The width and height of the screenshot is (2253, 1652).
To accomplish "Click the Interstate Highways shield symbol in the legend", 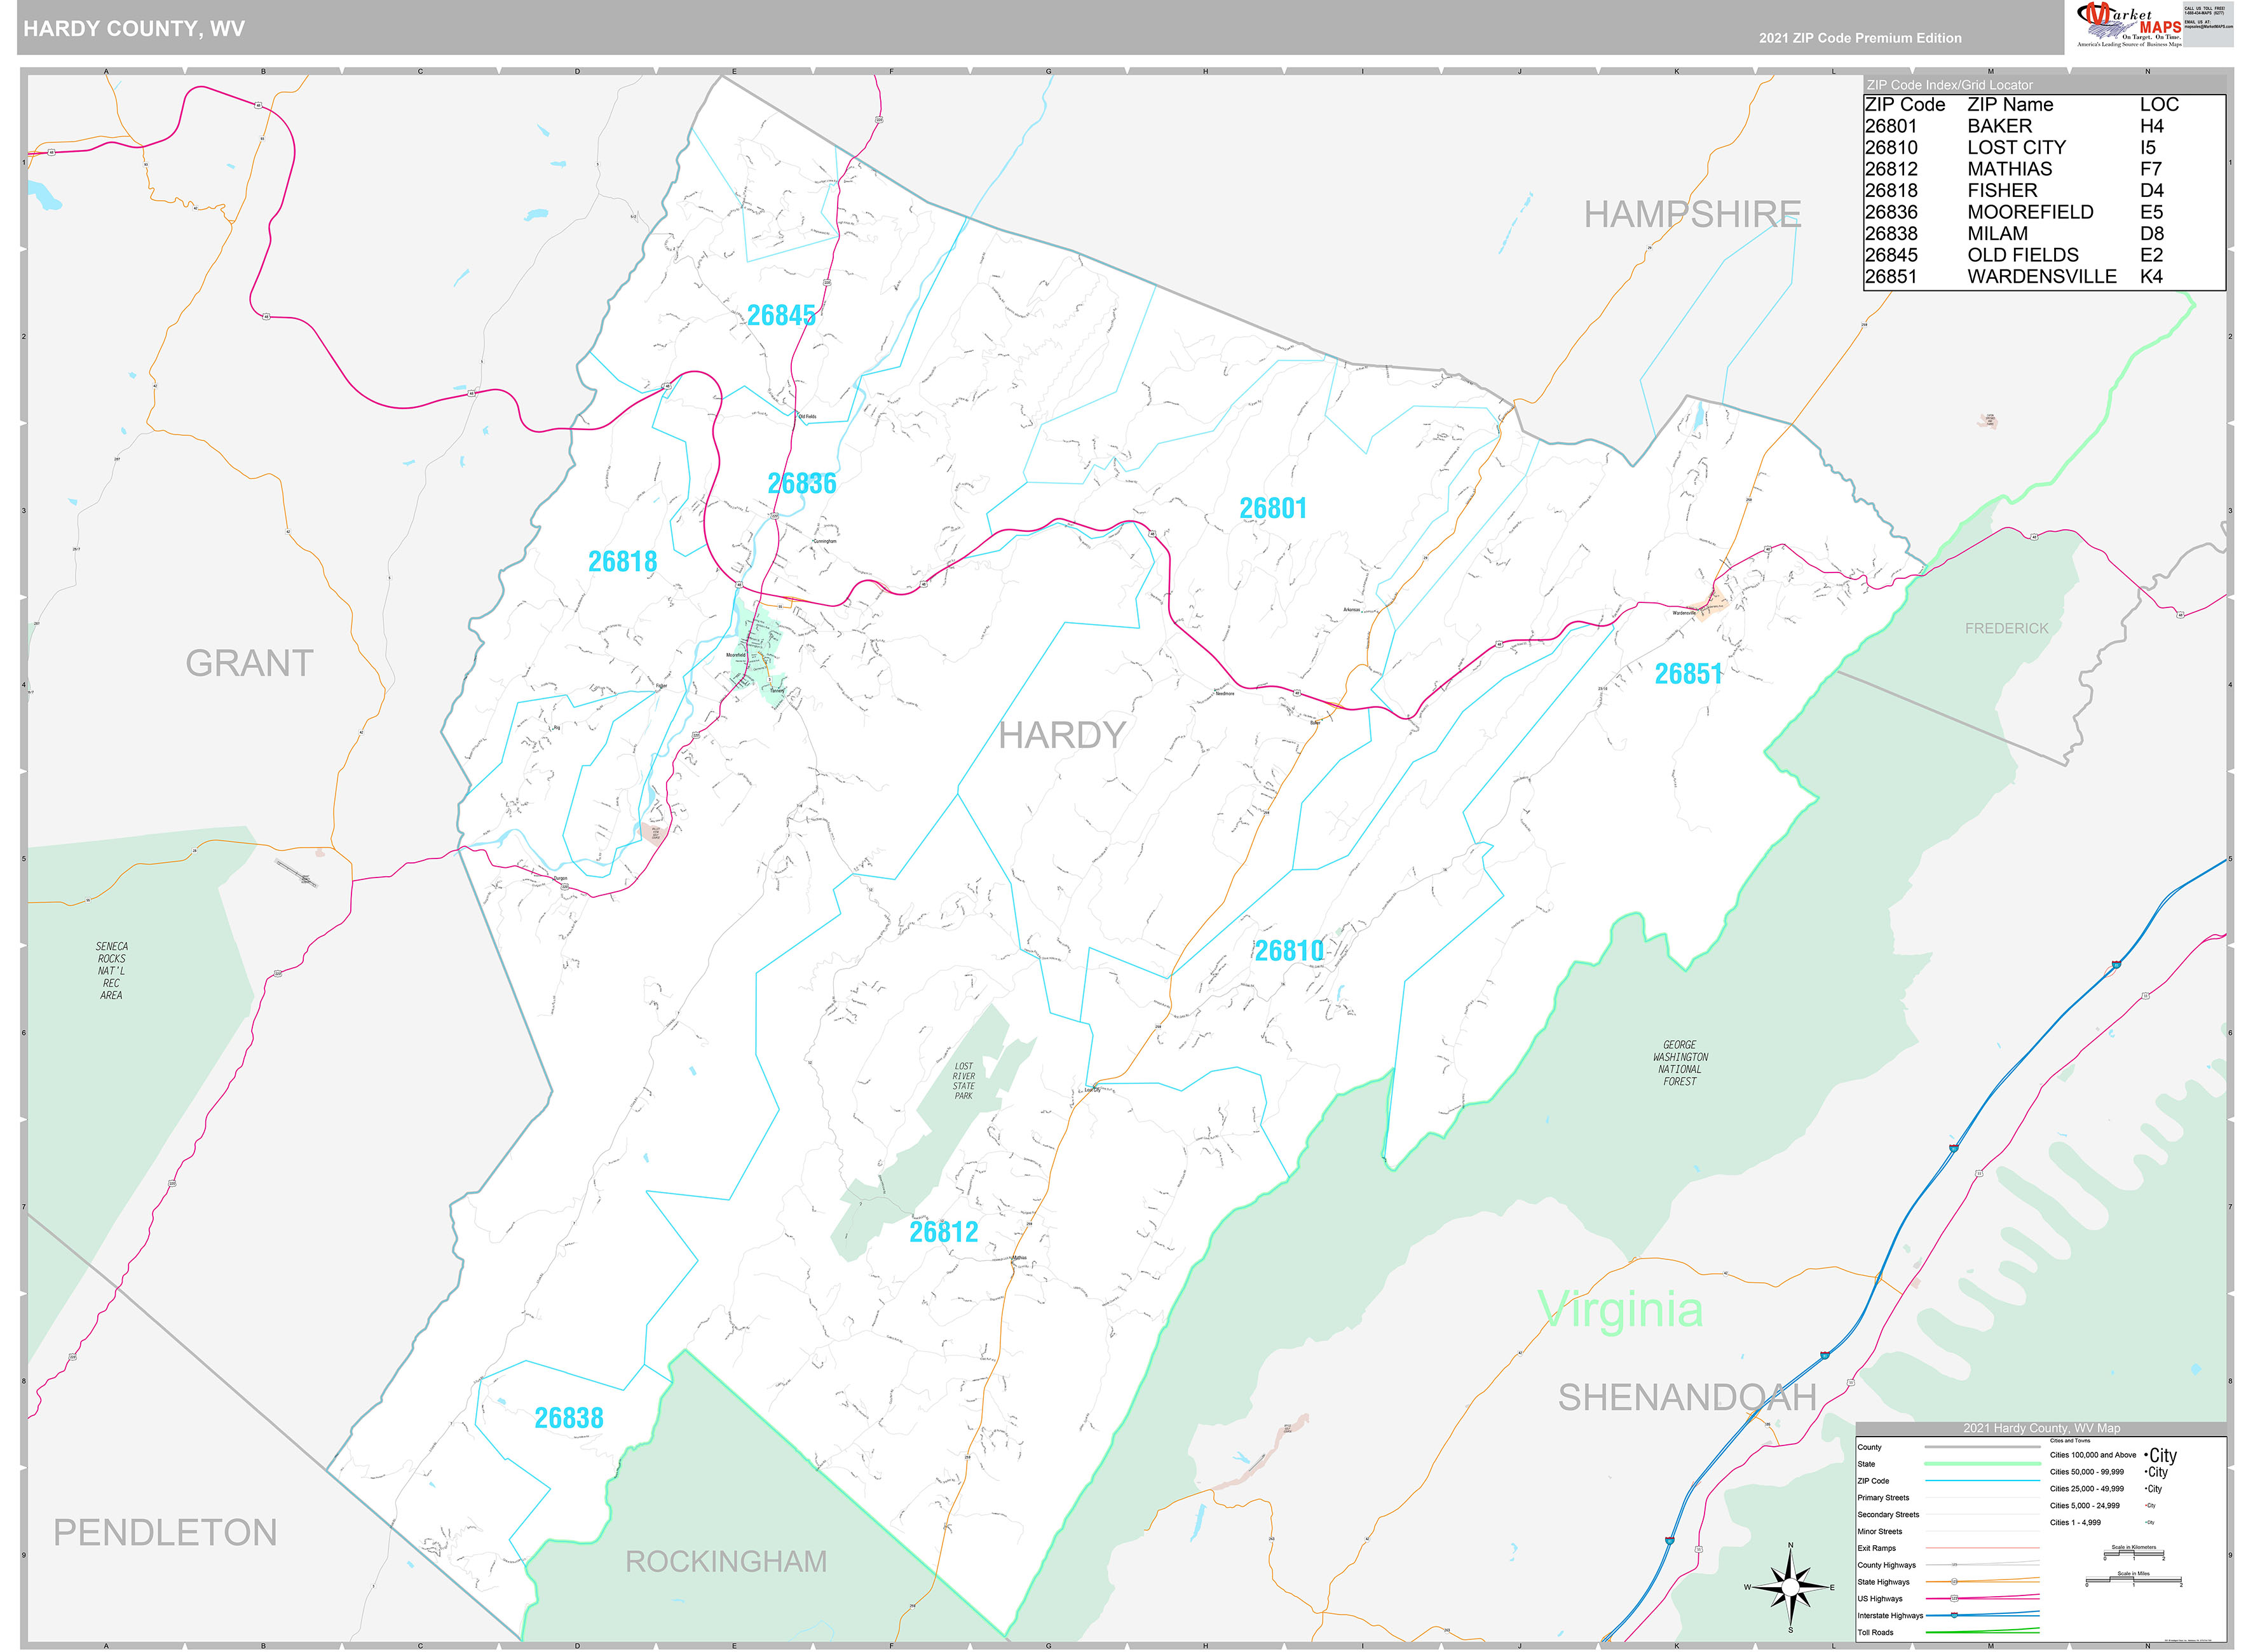I will pos(1955,1616).
